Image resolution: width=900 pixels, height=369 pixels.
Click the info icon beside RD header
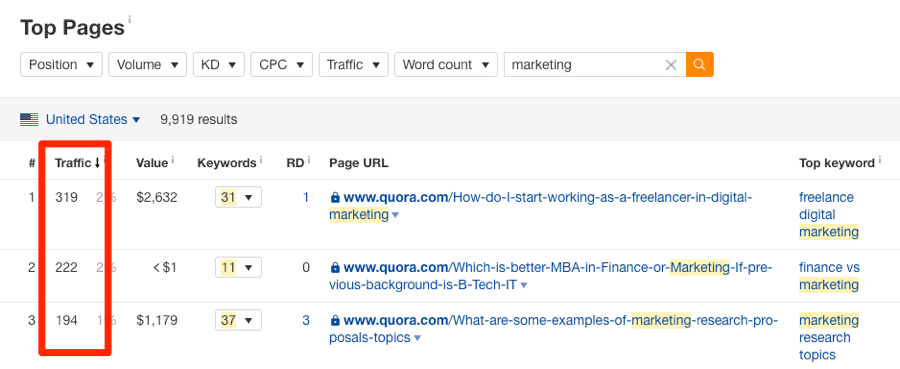308,160
